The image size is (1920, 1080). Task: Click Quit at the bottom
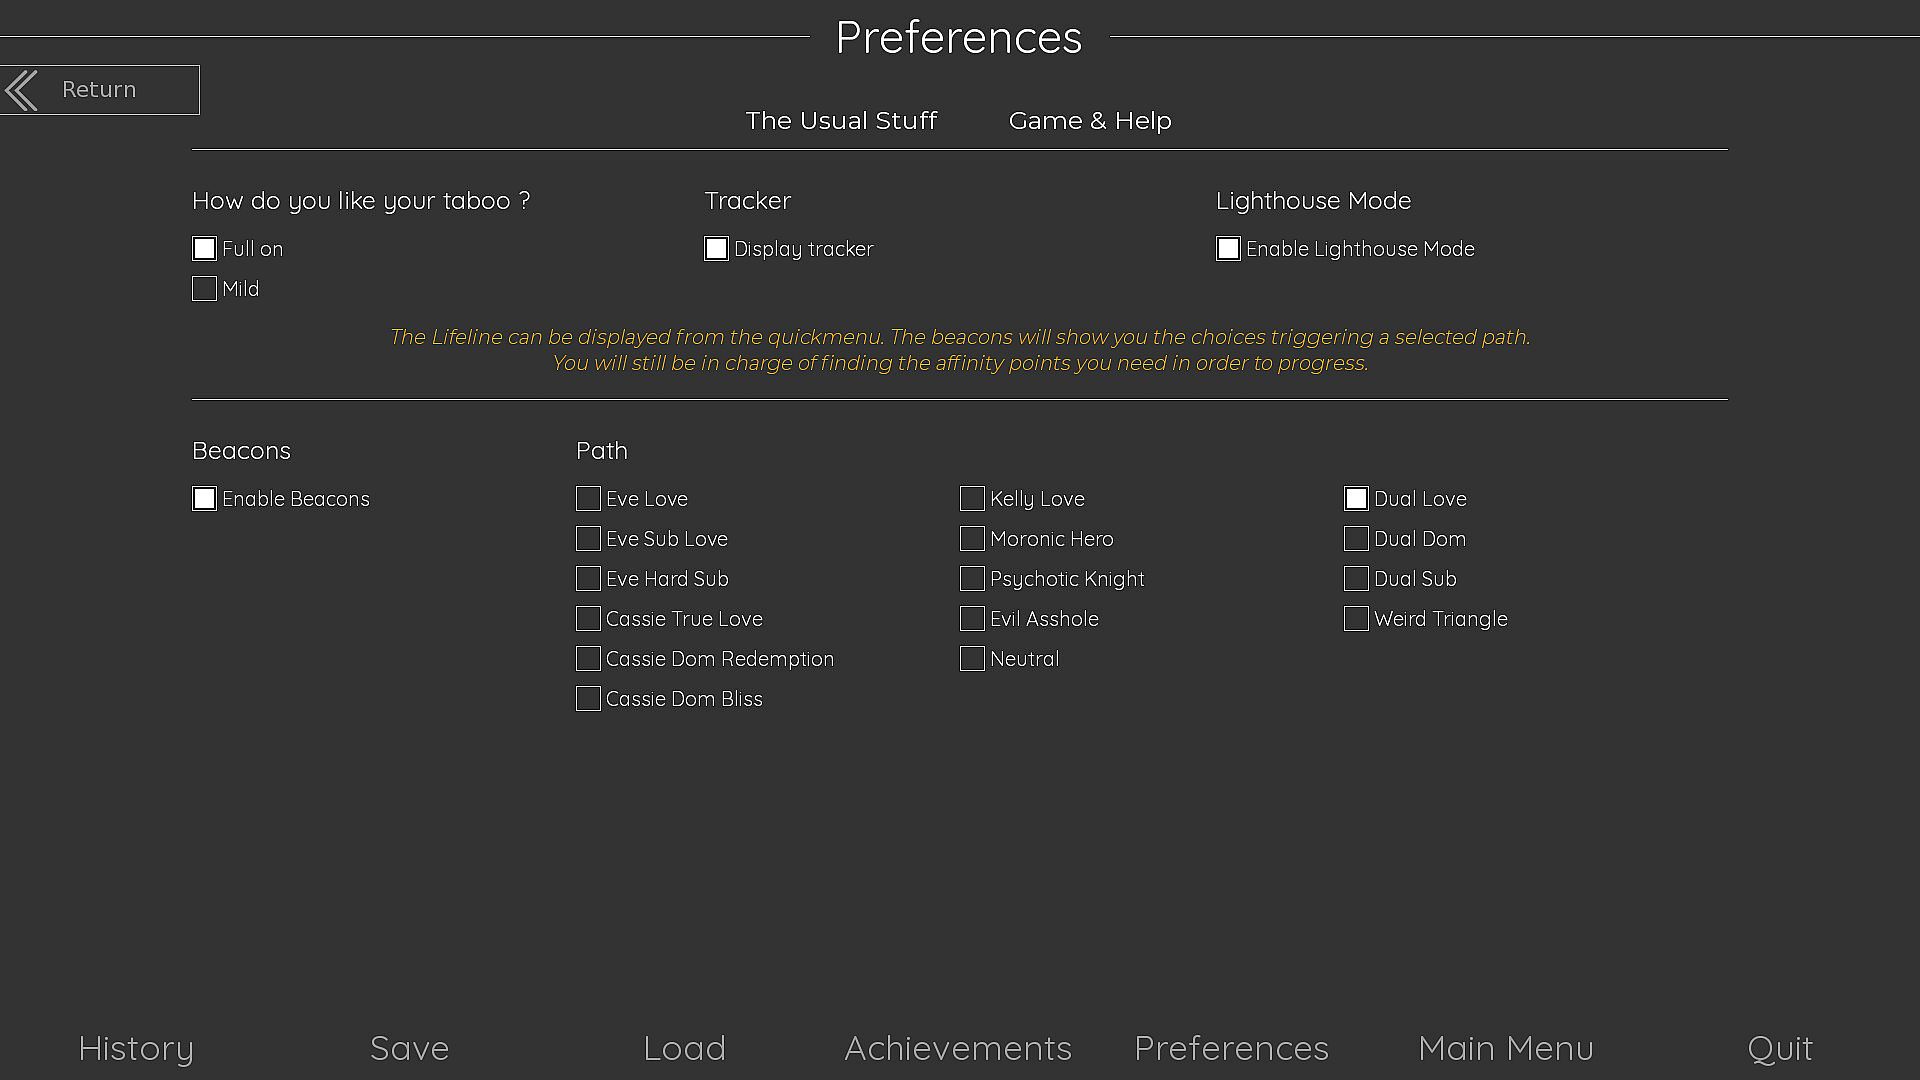[1780, 1048]
